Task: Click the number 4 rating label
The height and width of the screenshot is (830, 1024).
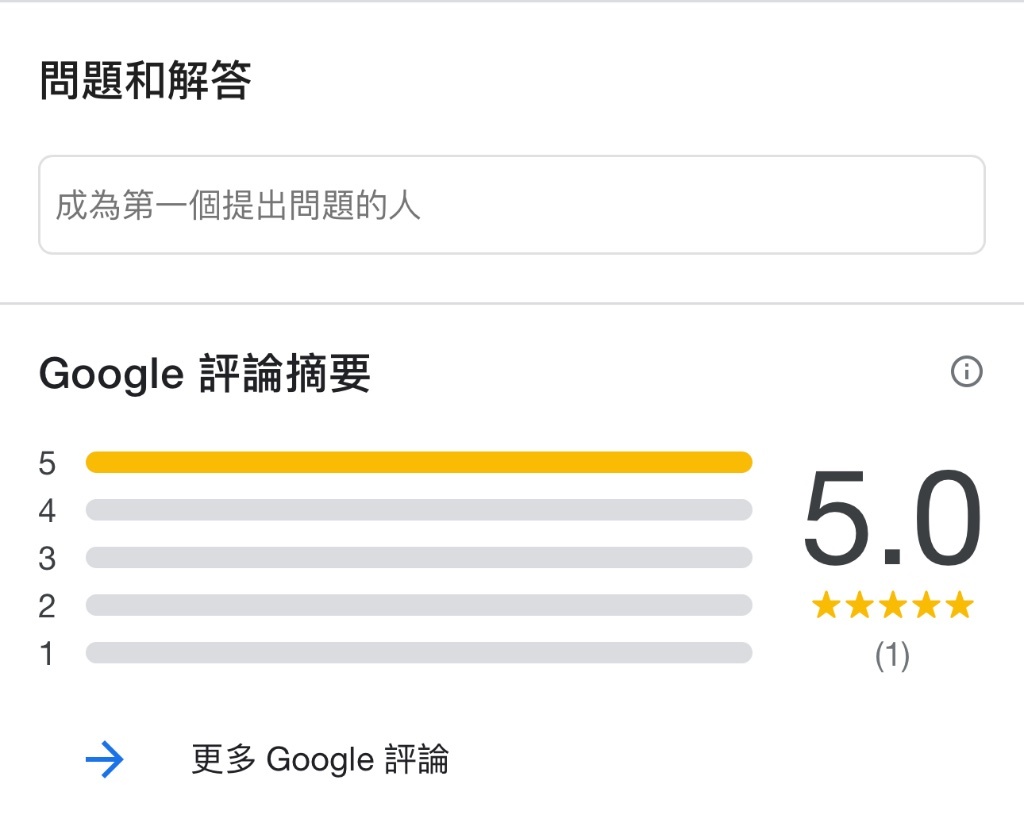Action: coord(47,511)
